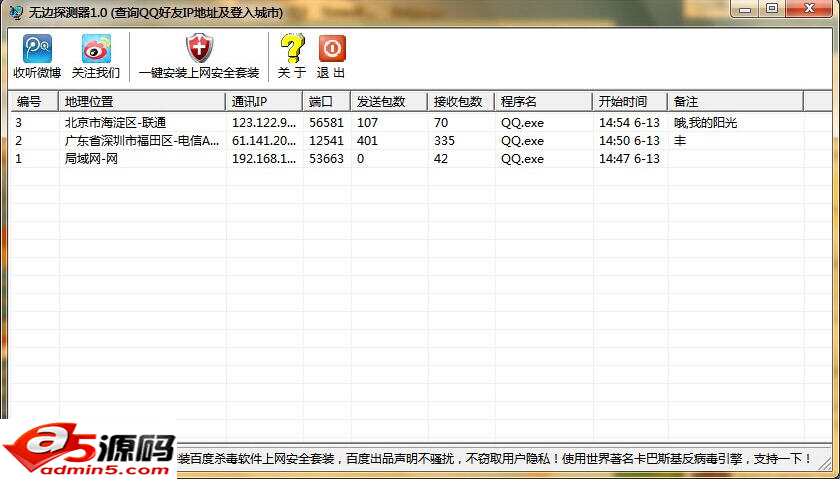The height and width of the screenshot is (479, 840).
Task: Sort by 程序名 column header
Action: pos(543,101)
